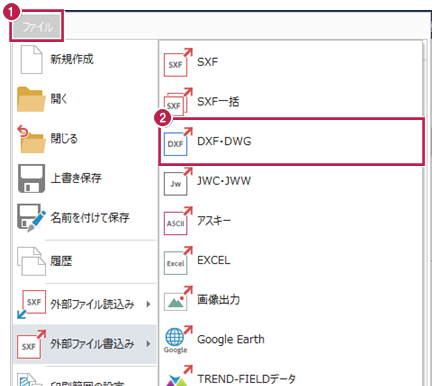Viewport: 432px width, 386px height.
Task: Choose 開く from the file menu
Action: (58, 99)
